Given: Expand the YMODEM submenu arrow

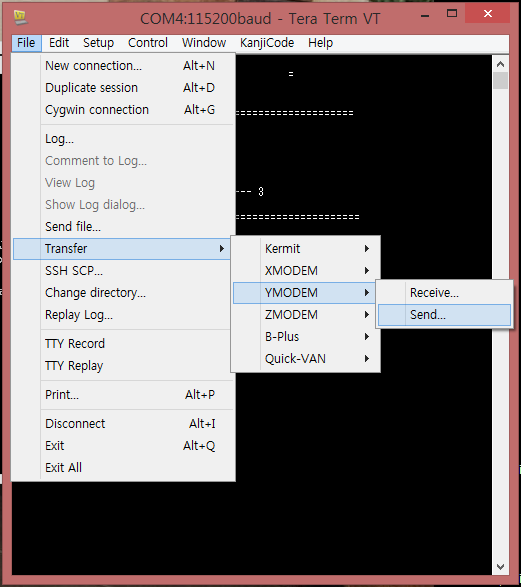Looking at the screenshot, I should click(367, 293).
